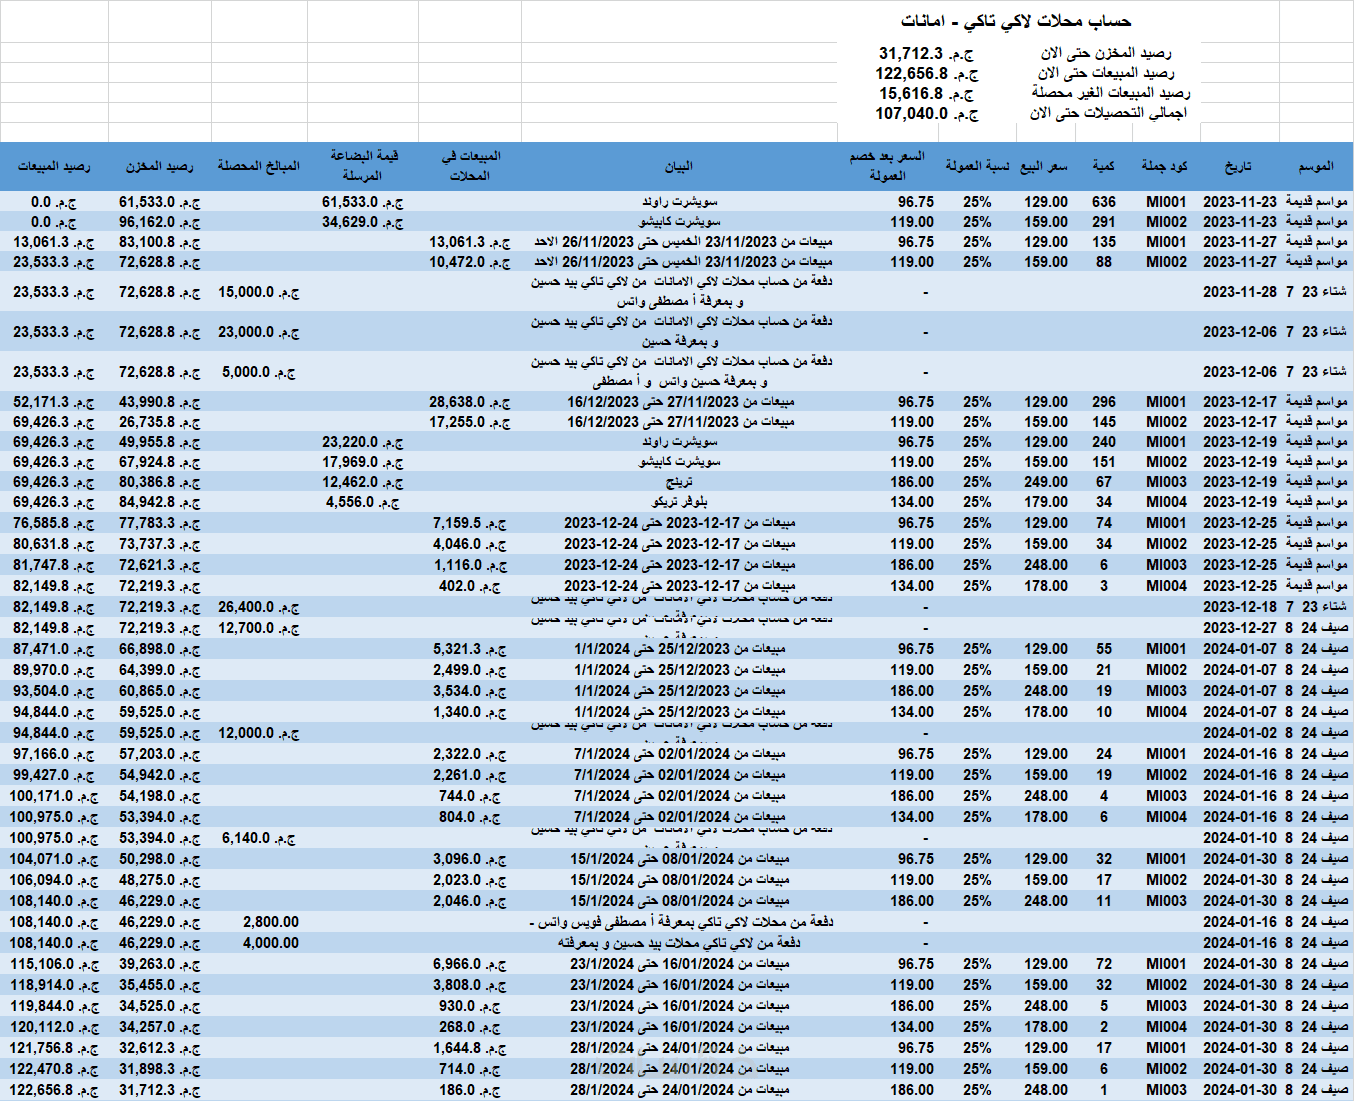Select the الموسم column header

(1316, 166)
